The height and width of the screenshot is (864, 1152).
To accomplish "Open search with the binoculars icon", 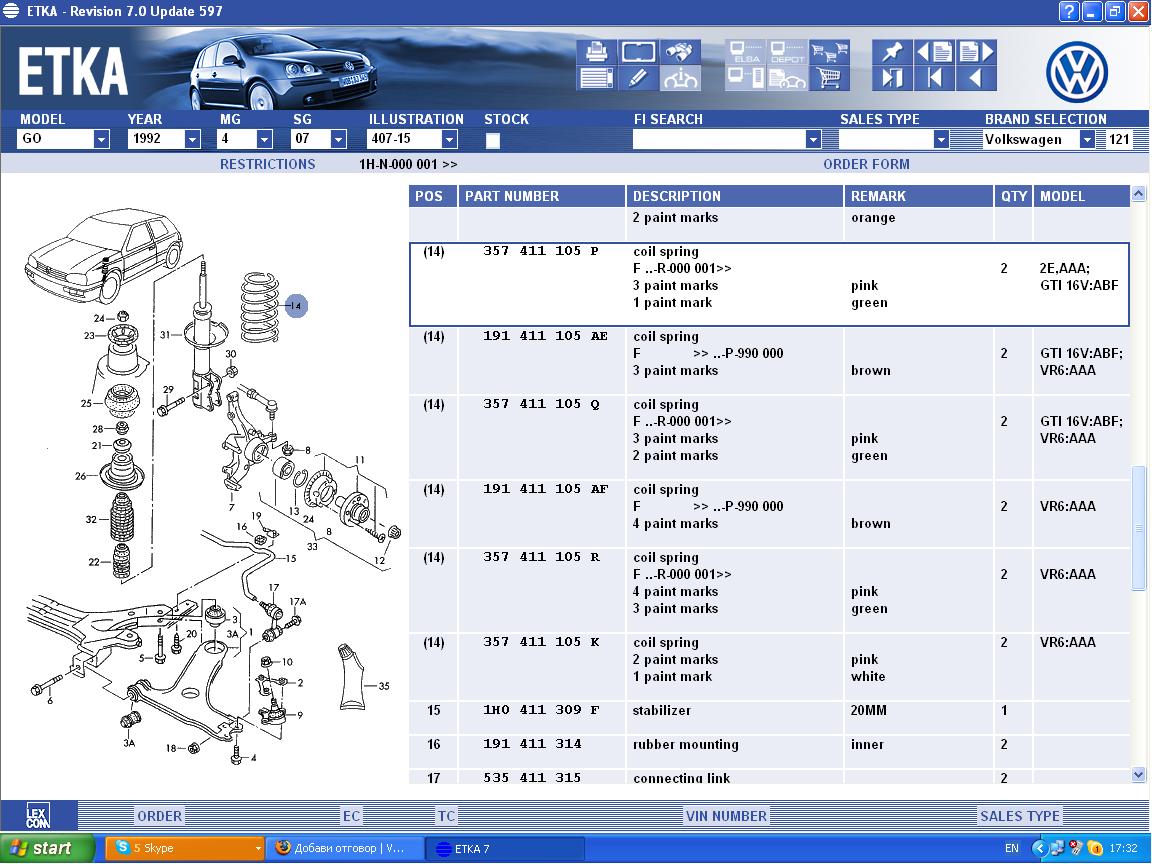I will pos(682,52).
